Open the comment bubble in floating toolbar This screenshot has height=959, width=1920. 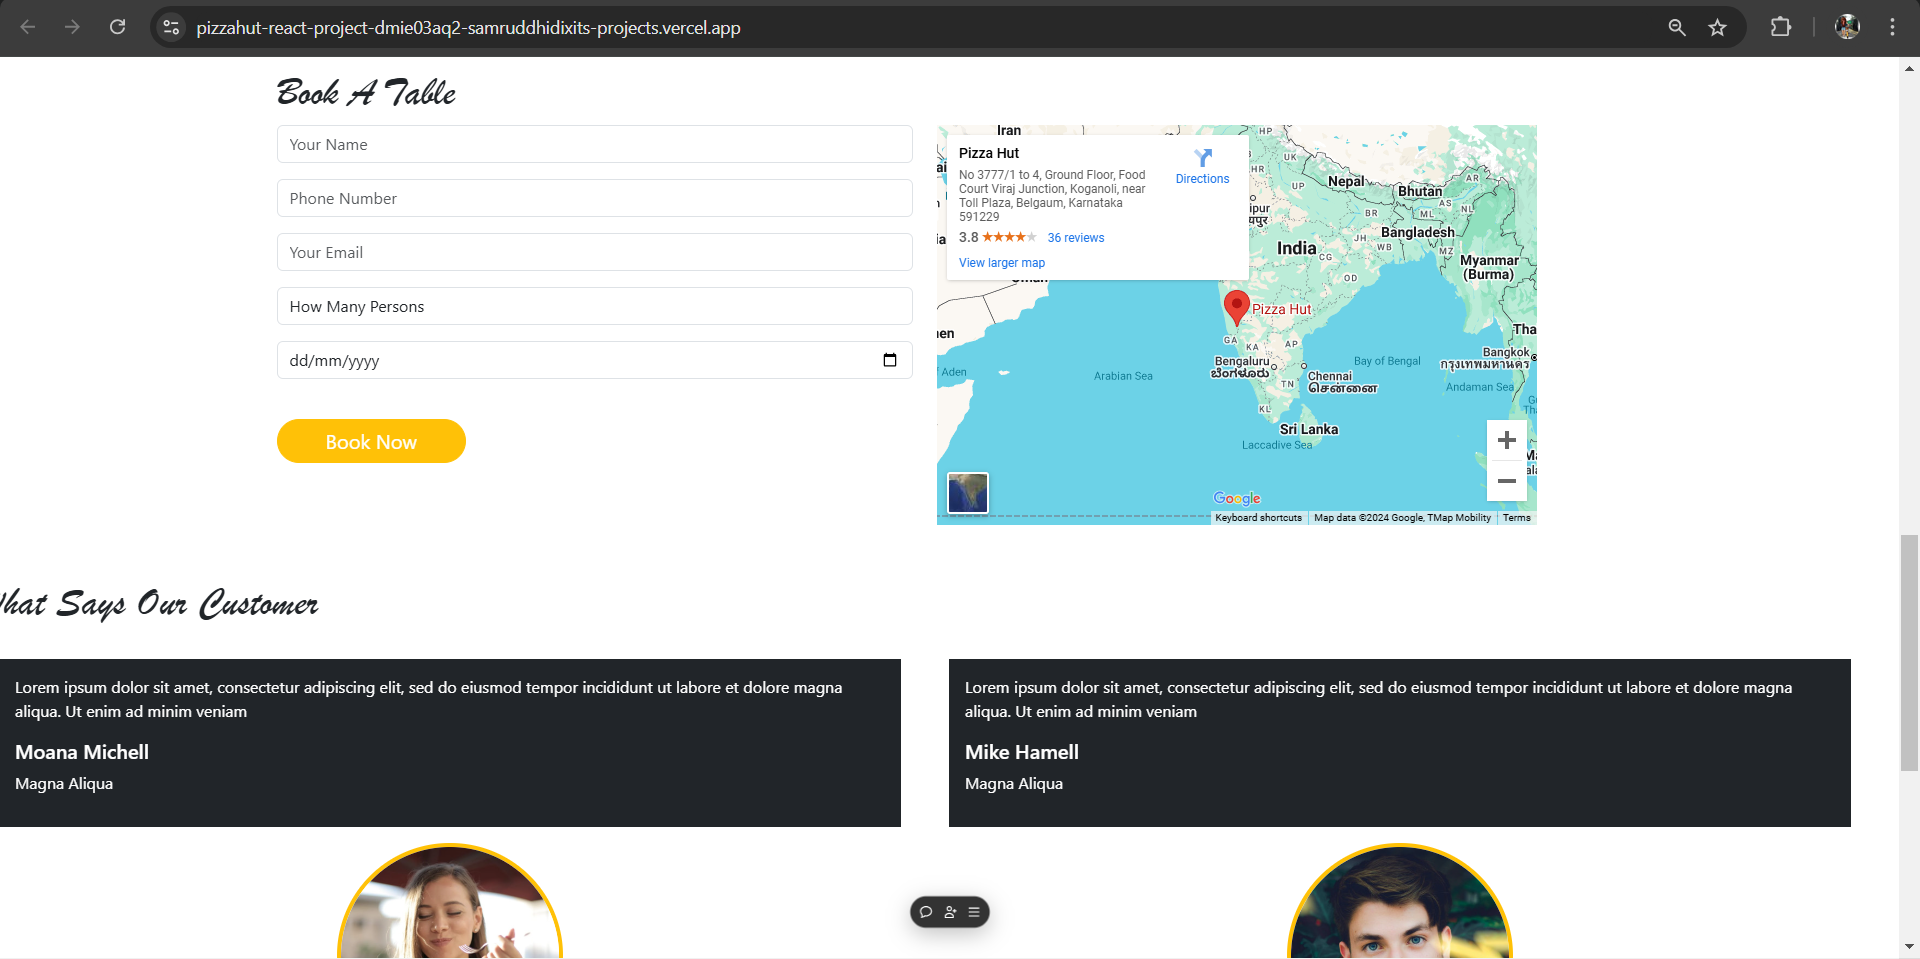pyautogui.click(x=926, y=912)
